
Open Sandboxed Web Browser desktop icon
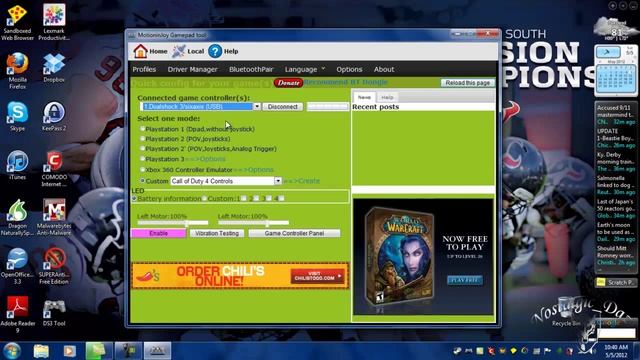click(x=17, y=22)
